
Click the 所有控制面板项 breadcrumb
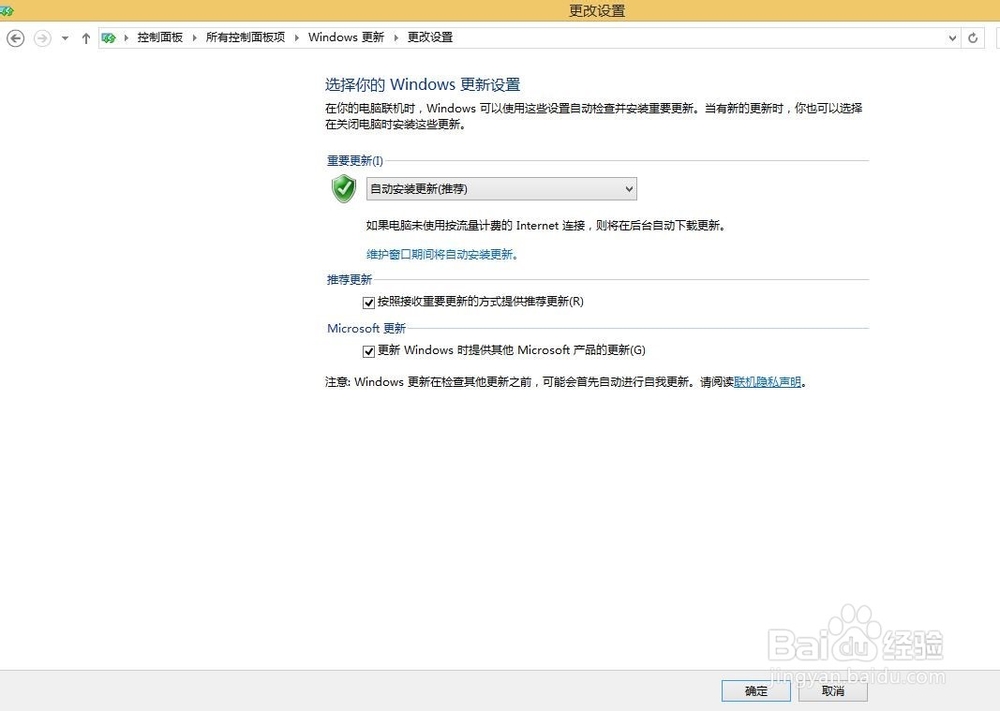pyautogui.click(x=246, y=38)
